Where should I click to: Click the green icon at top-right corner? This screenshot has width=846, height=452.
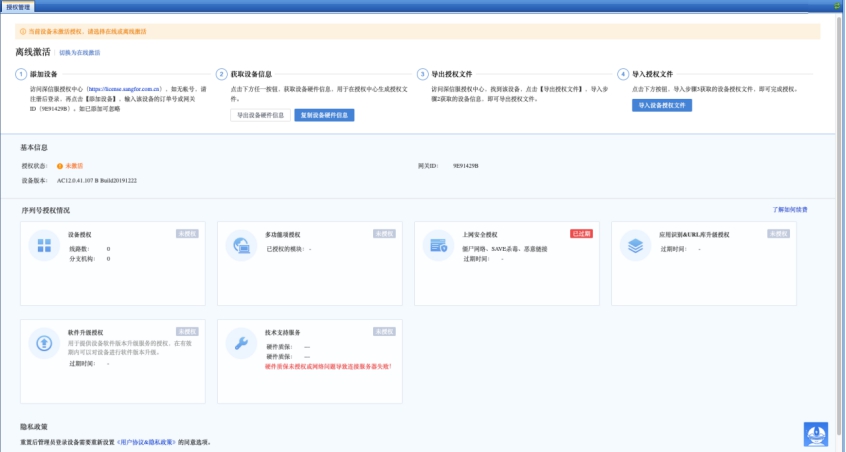[836, 6]
